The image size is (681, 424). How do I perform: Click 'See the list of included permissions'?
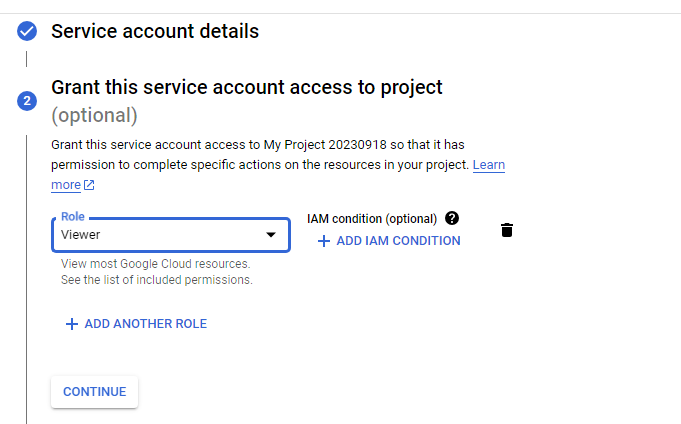(156, 280)
